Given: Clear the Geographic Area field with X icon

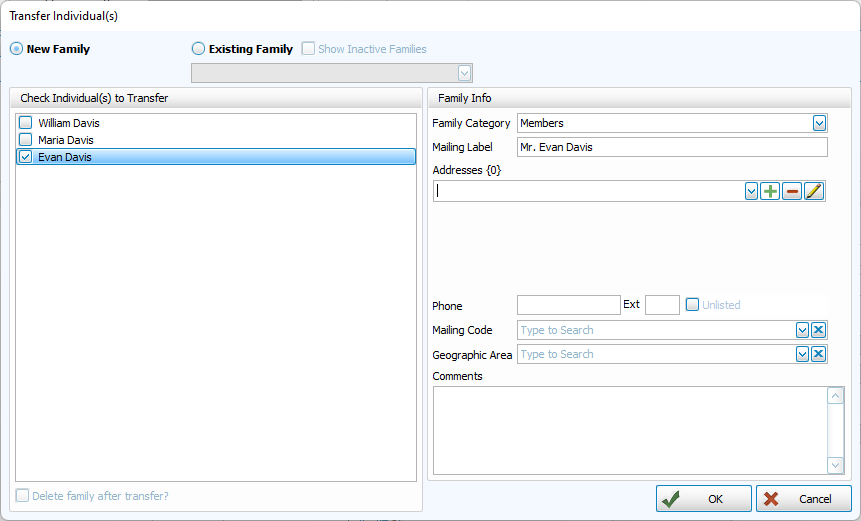Looking at the screenshot, I should 818,354.
